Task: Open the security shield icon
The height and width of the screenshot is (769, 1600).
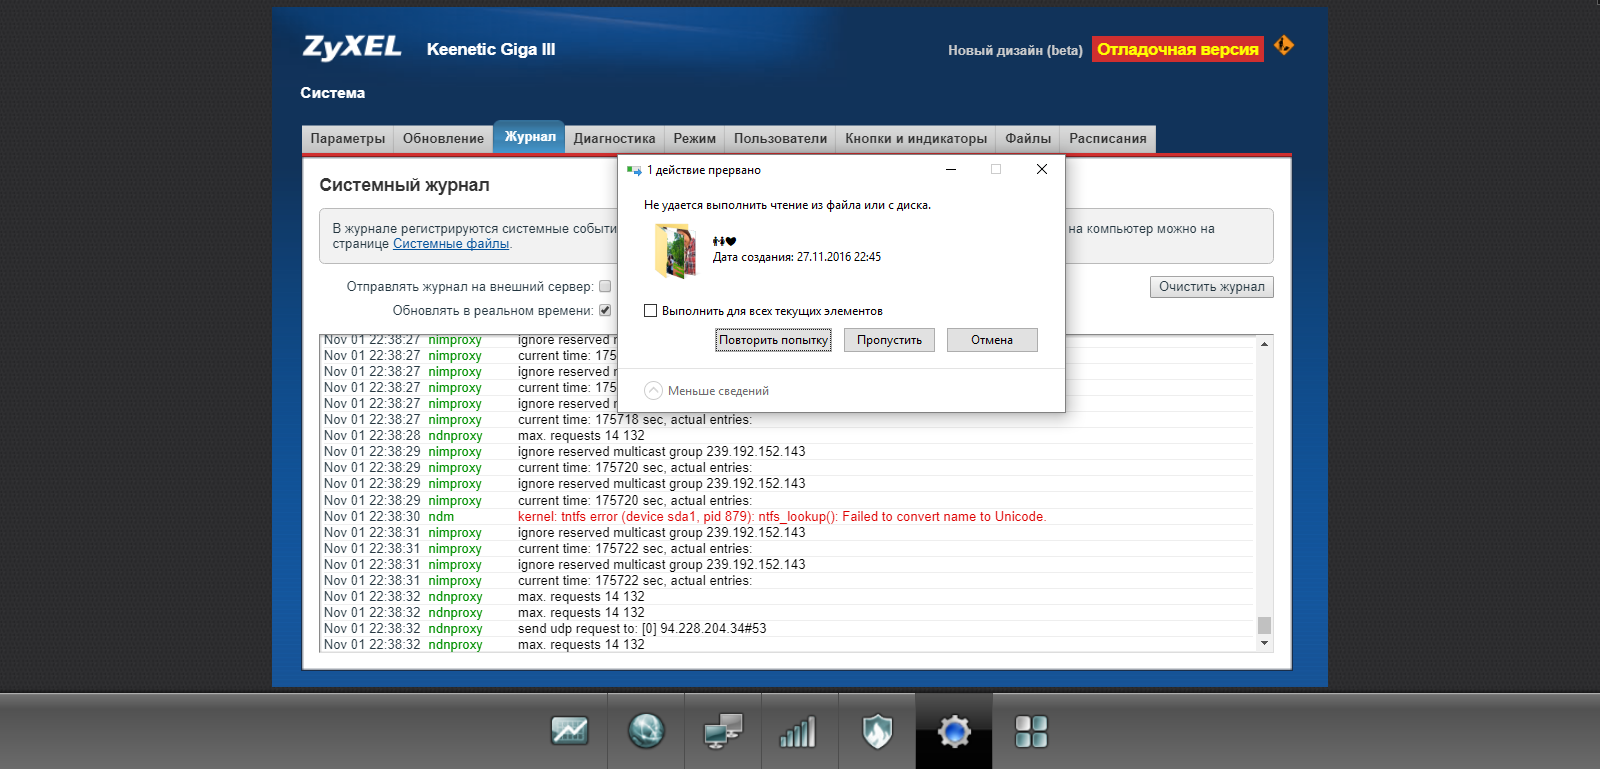Action: pyautogui.click(x=877, y=731)
